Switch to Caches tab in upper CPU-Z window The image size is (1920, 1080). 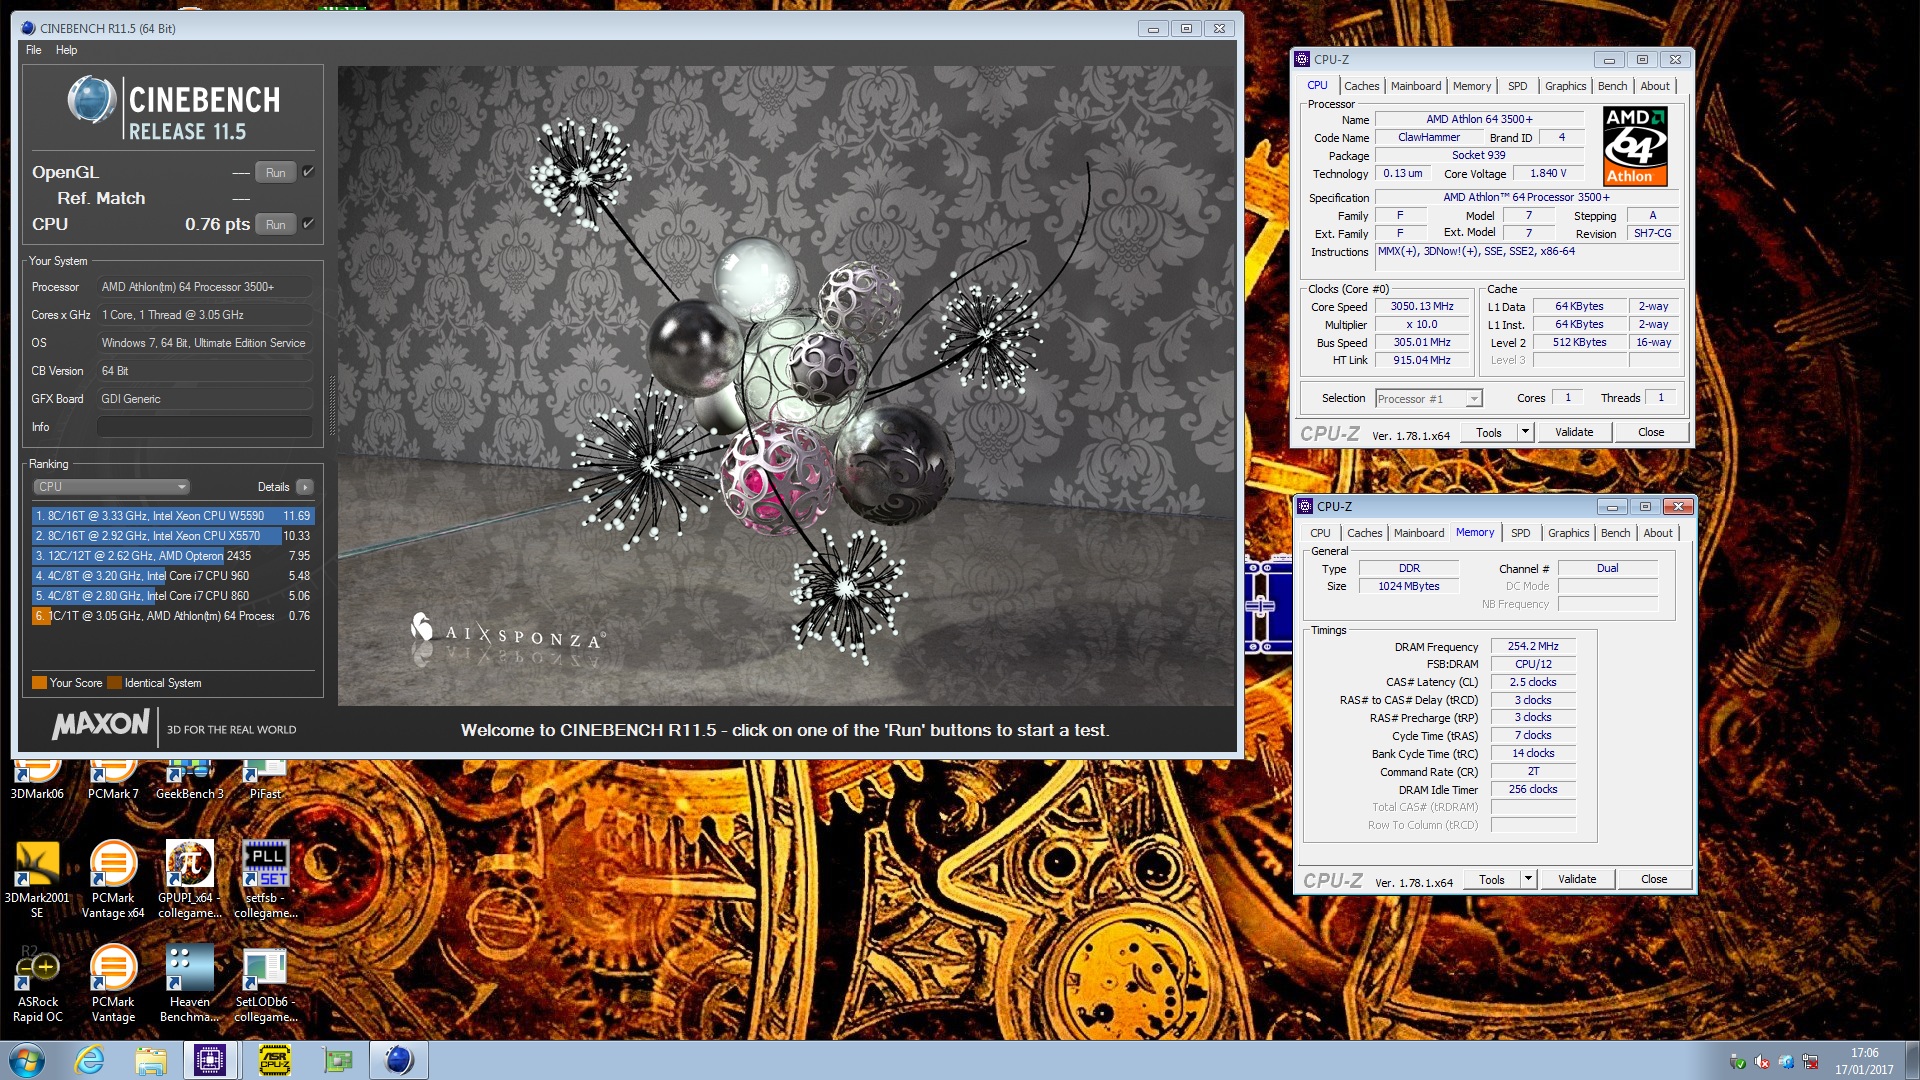click(x=1361, y=86)
